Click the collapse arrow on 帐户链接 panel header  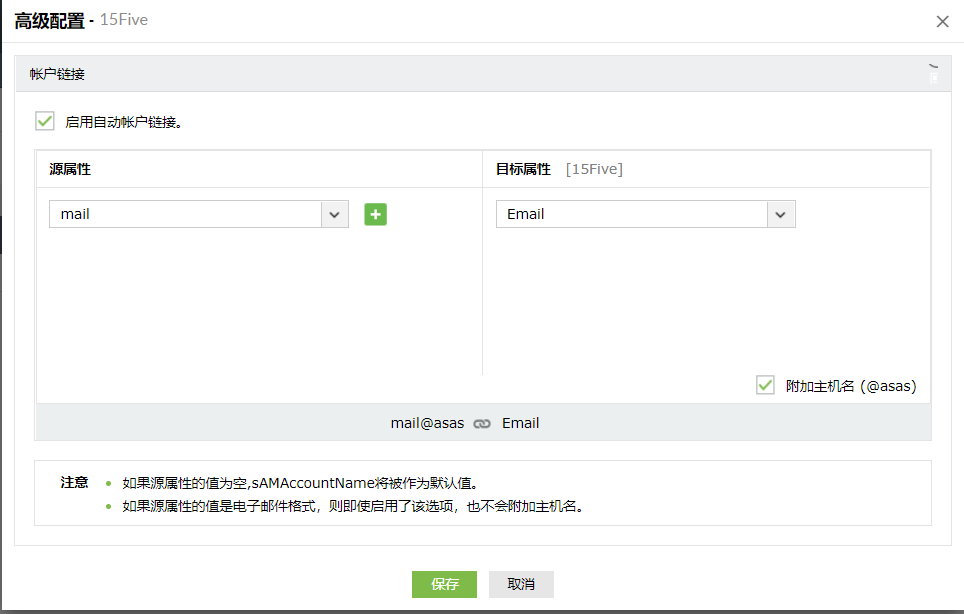click(x=935, y=67)
